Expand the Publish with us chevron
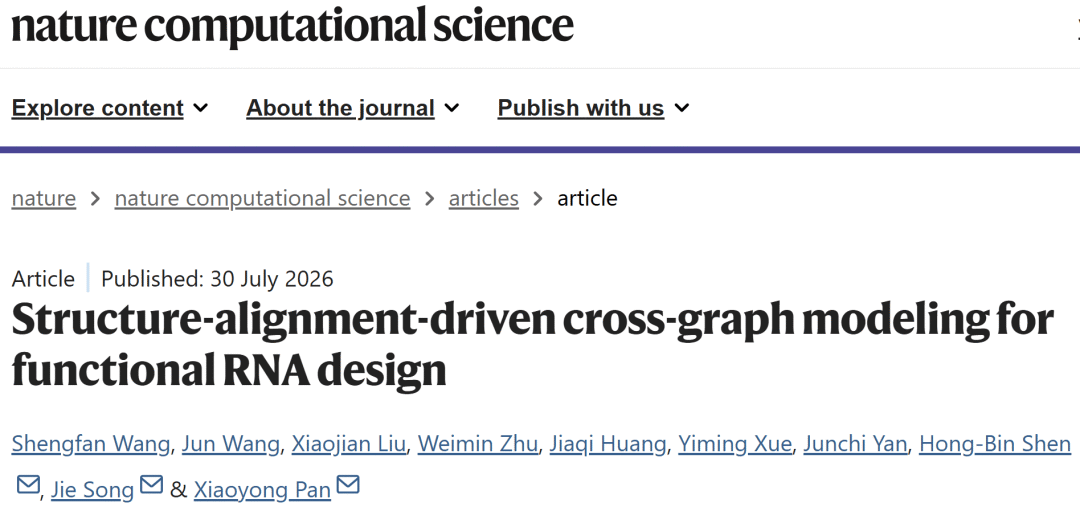This screenshot has width=1080, height=511. click(x=681, y=108)
